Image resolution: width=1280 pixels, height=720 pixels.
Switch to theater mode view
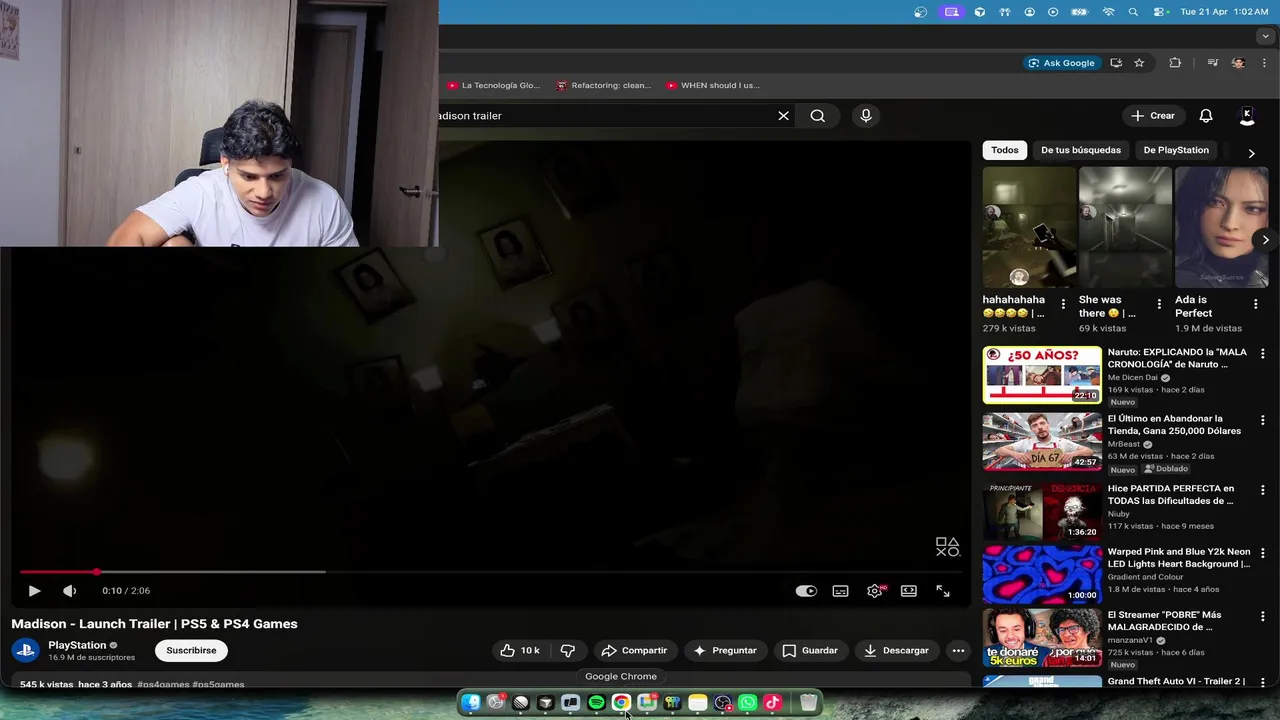(x=909, y=591)
